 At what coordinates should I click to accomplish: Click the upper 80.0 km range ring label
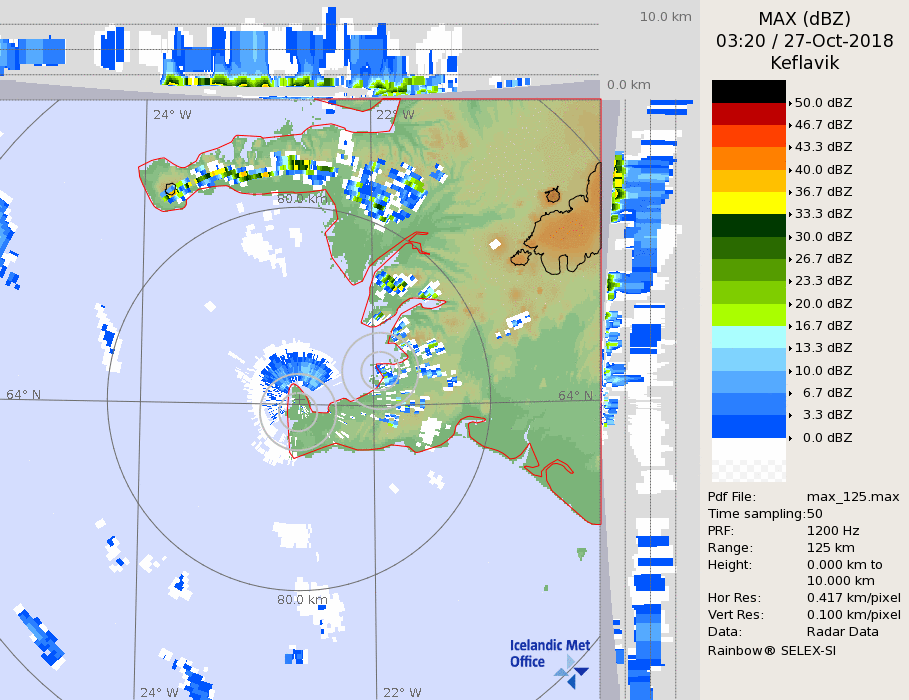coord(302,199)
